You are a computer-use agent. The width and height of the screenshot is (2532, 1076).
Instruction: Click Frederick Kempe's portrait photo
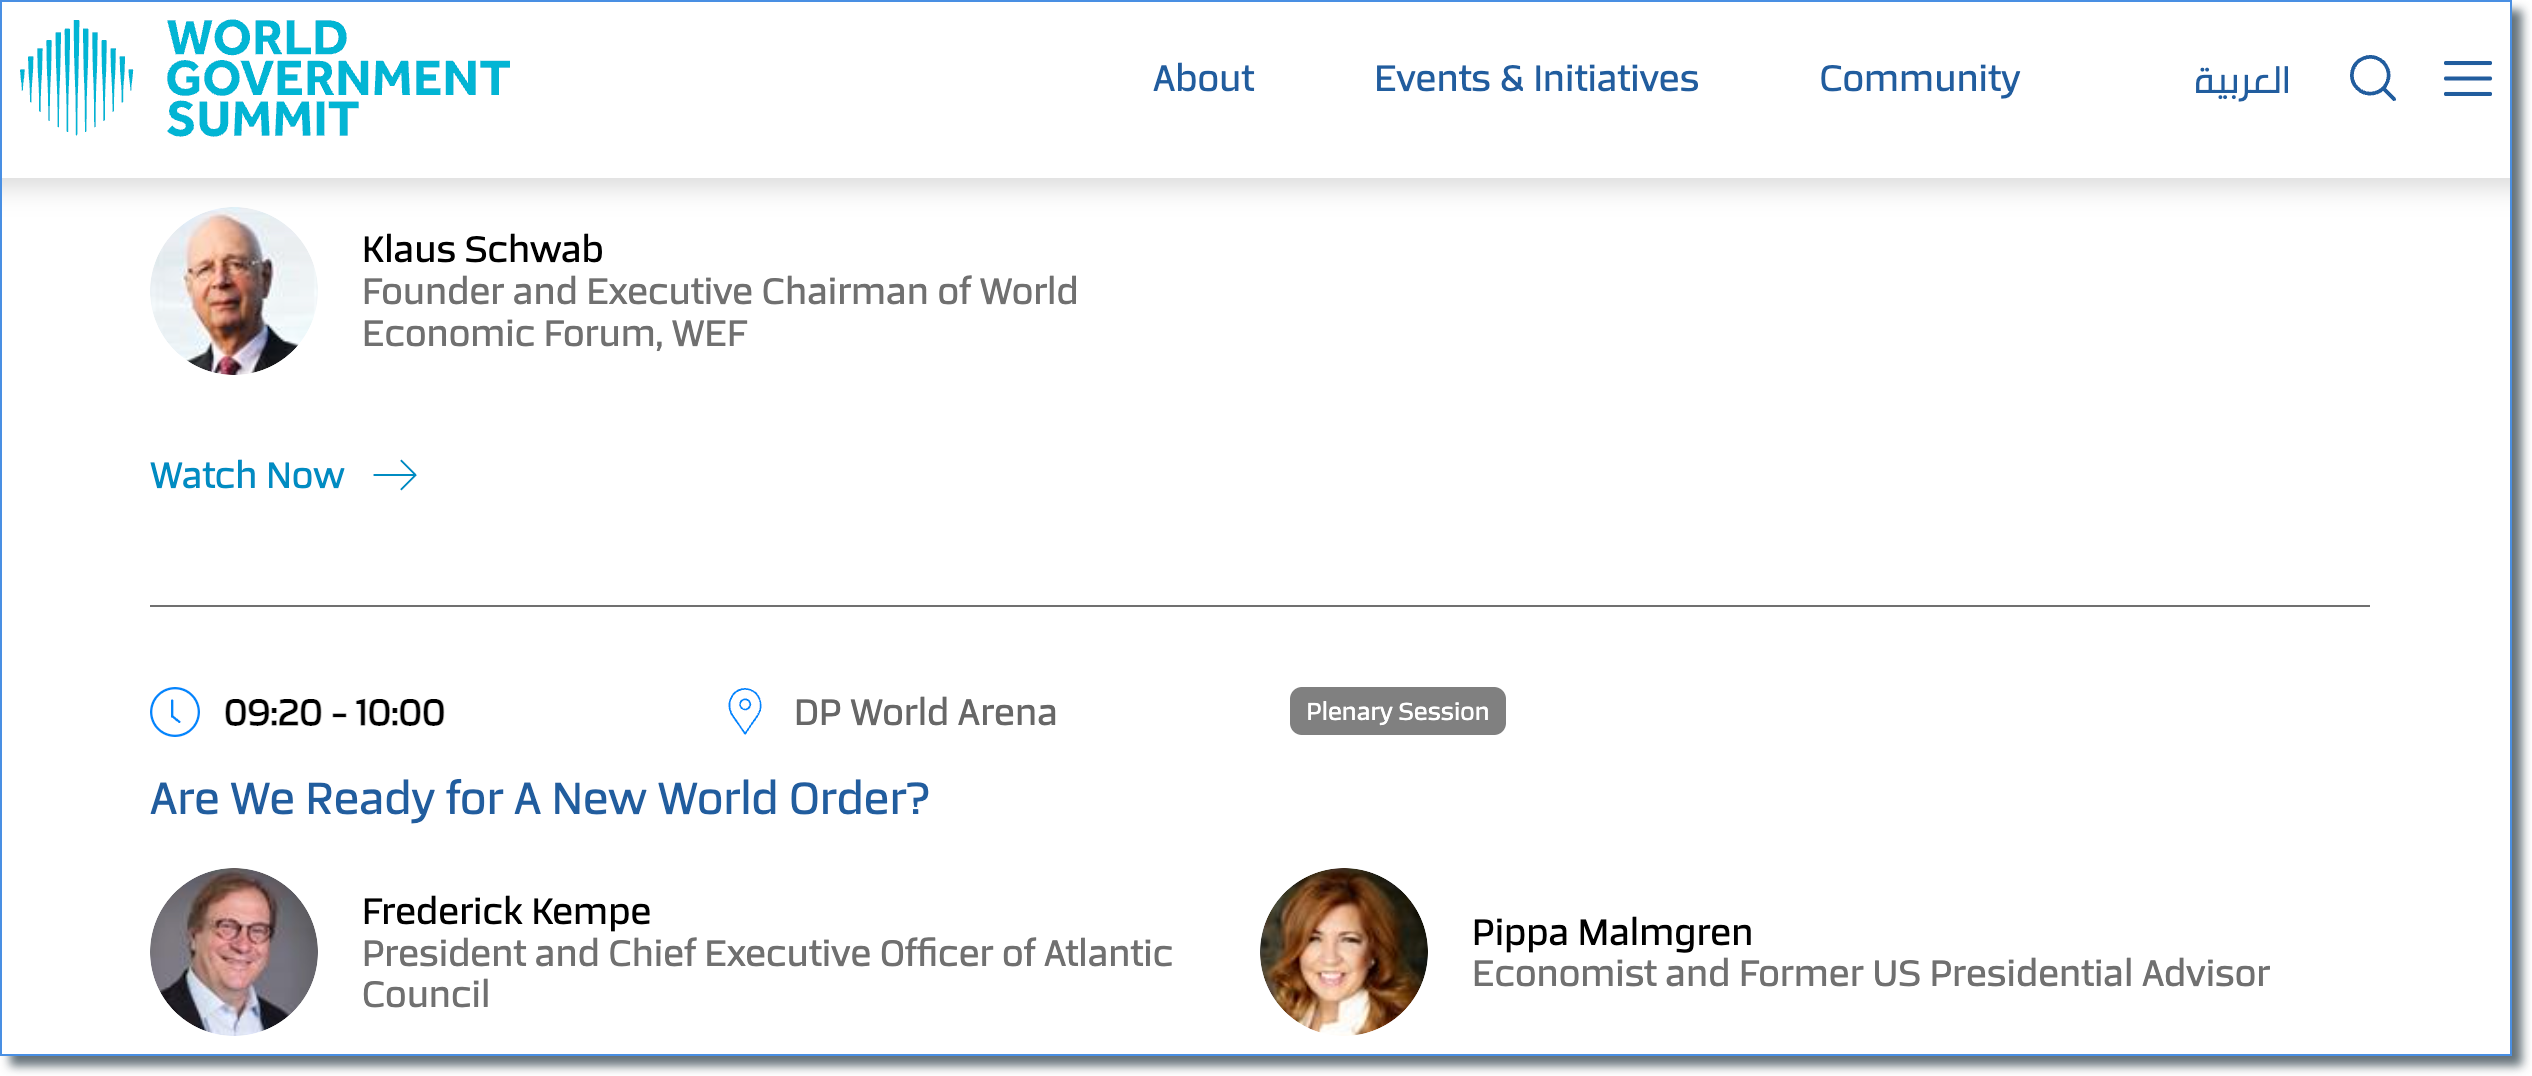pos(234,952)
